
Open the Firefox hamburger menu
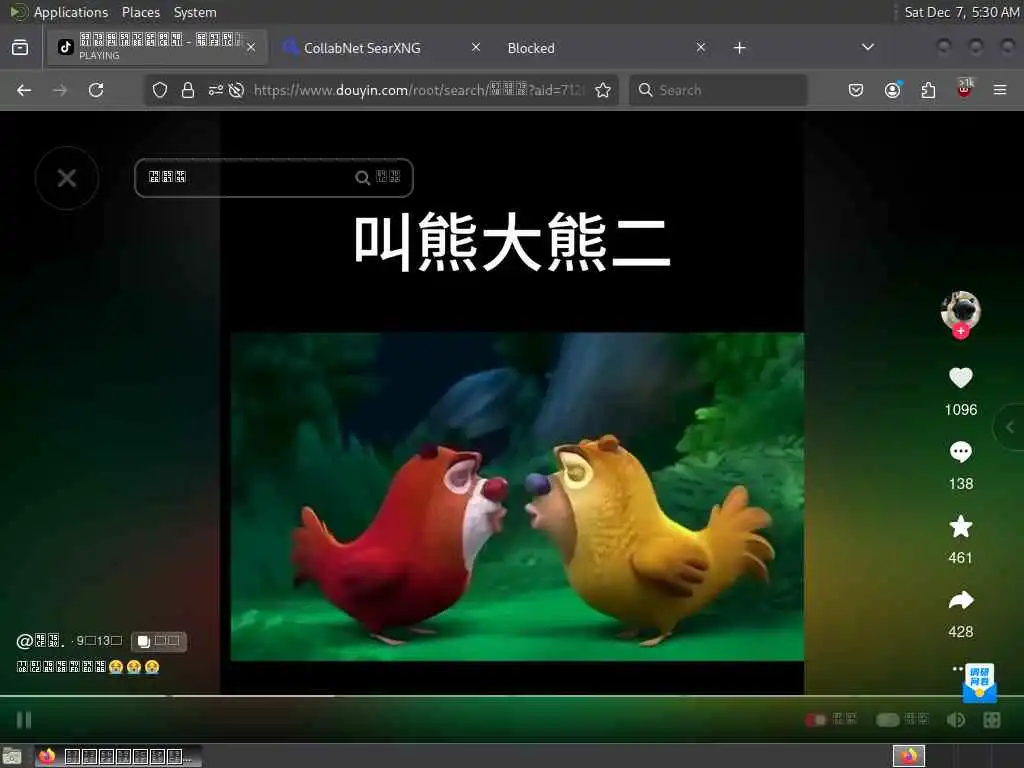1000,90
